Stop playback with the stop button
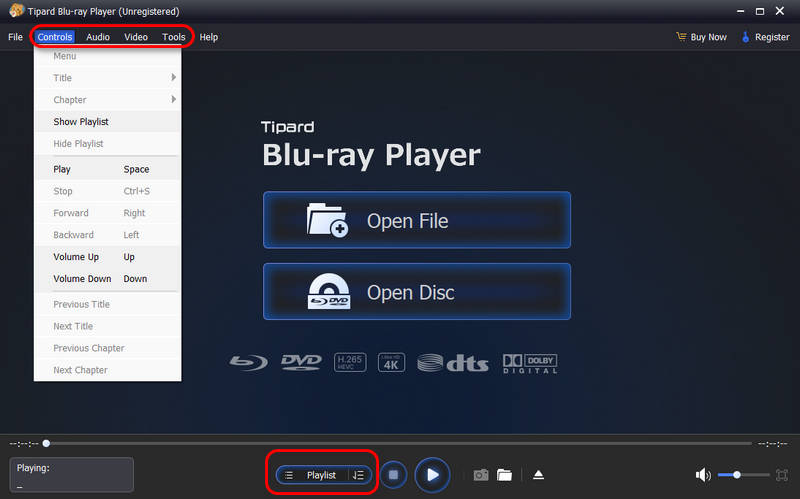The height and width of the screenshot is (499, 800). pos(393,475)
